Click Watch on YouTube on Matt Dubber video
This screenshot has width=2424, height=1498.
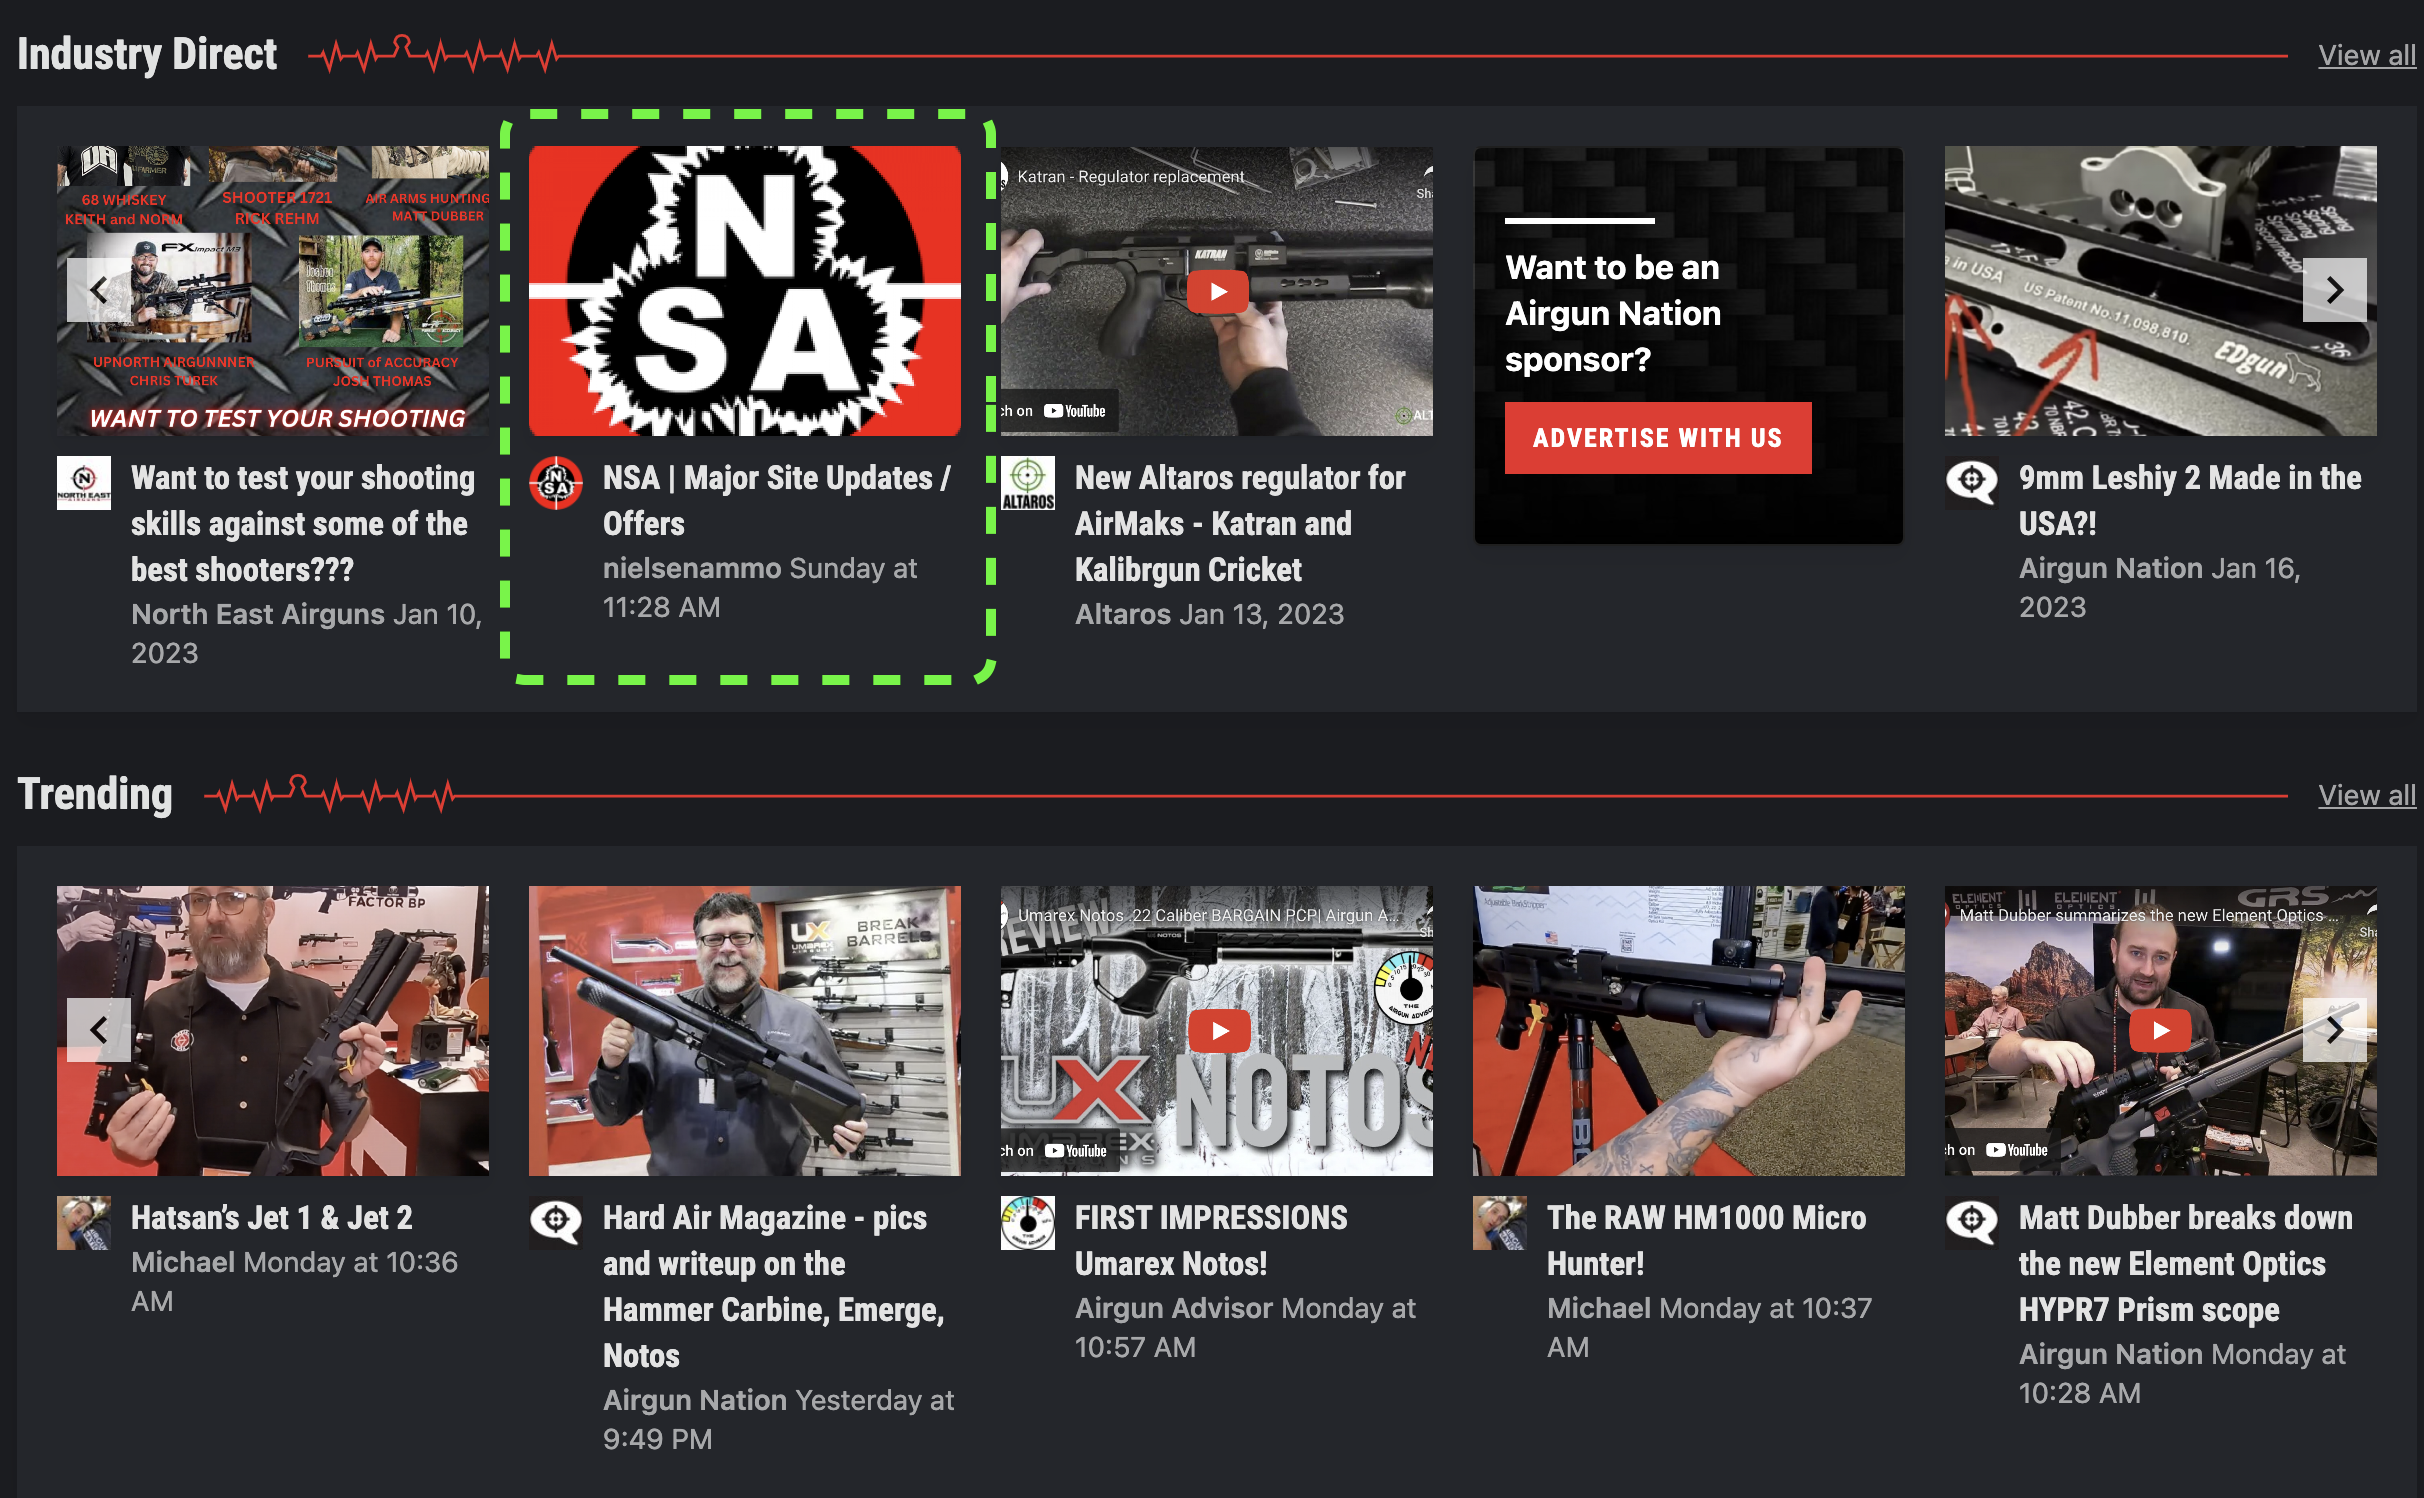[2001, 1150]
